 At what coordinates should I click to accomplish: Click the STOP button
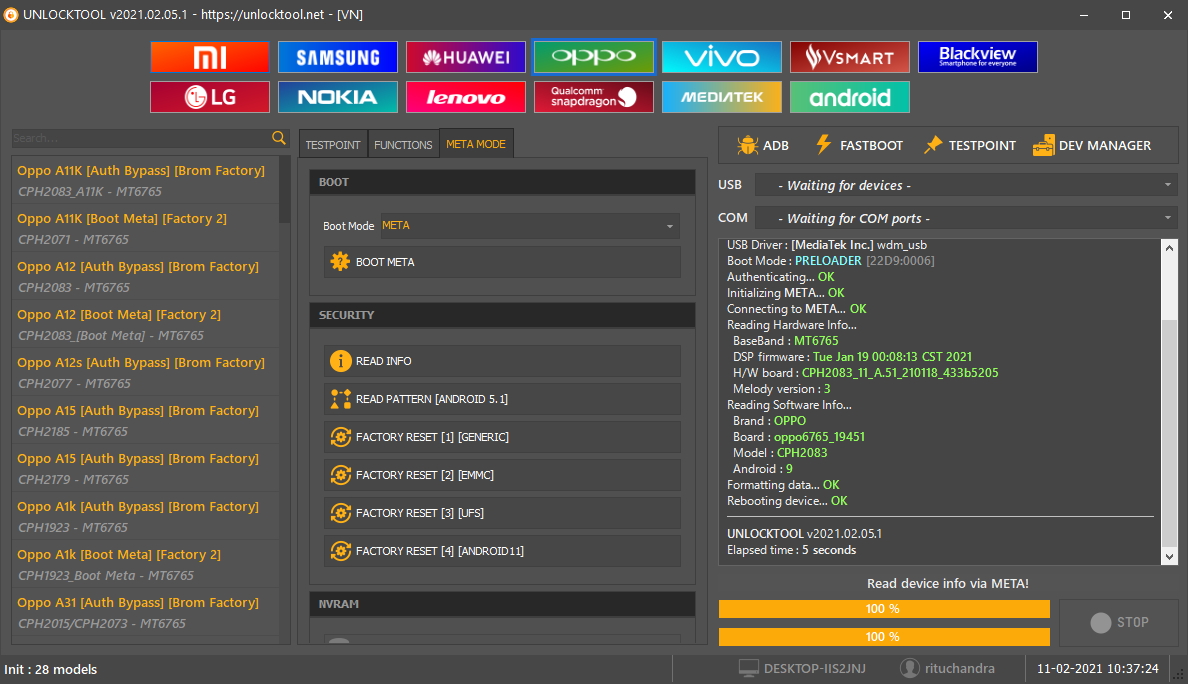point(1119,623)
